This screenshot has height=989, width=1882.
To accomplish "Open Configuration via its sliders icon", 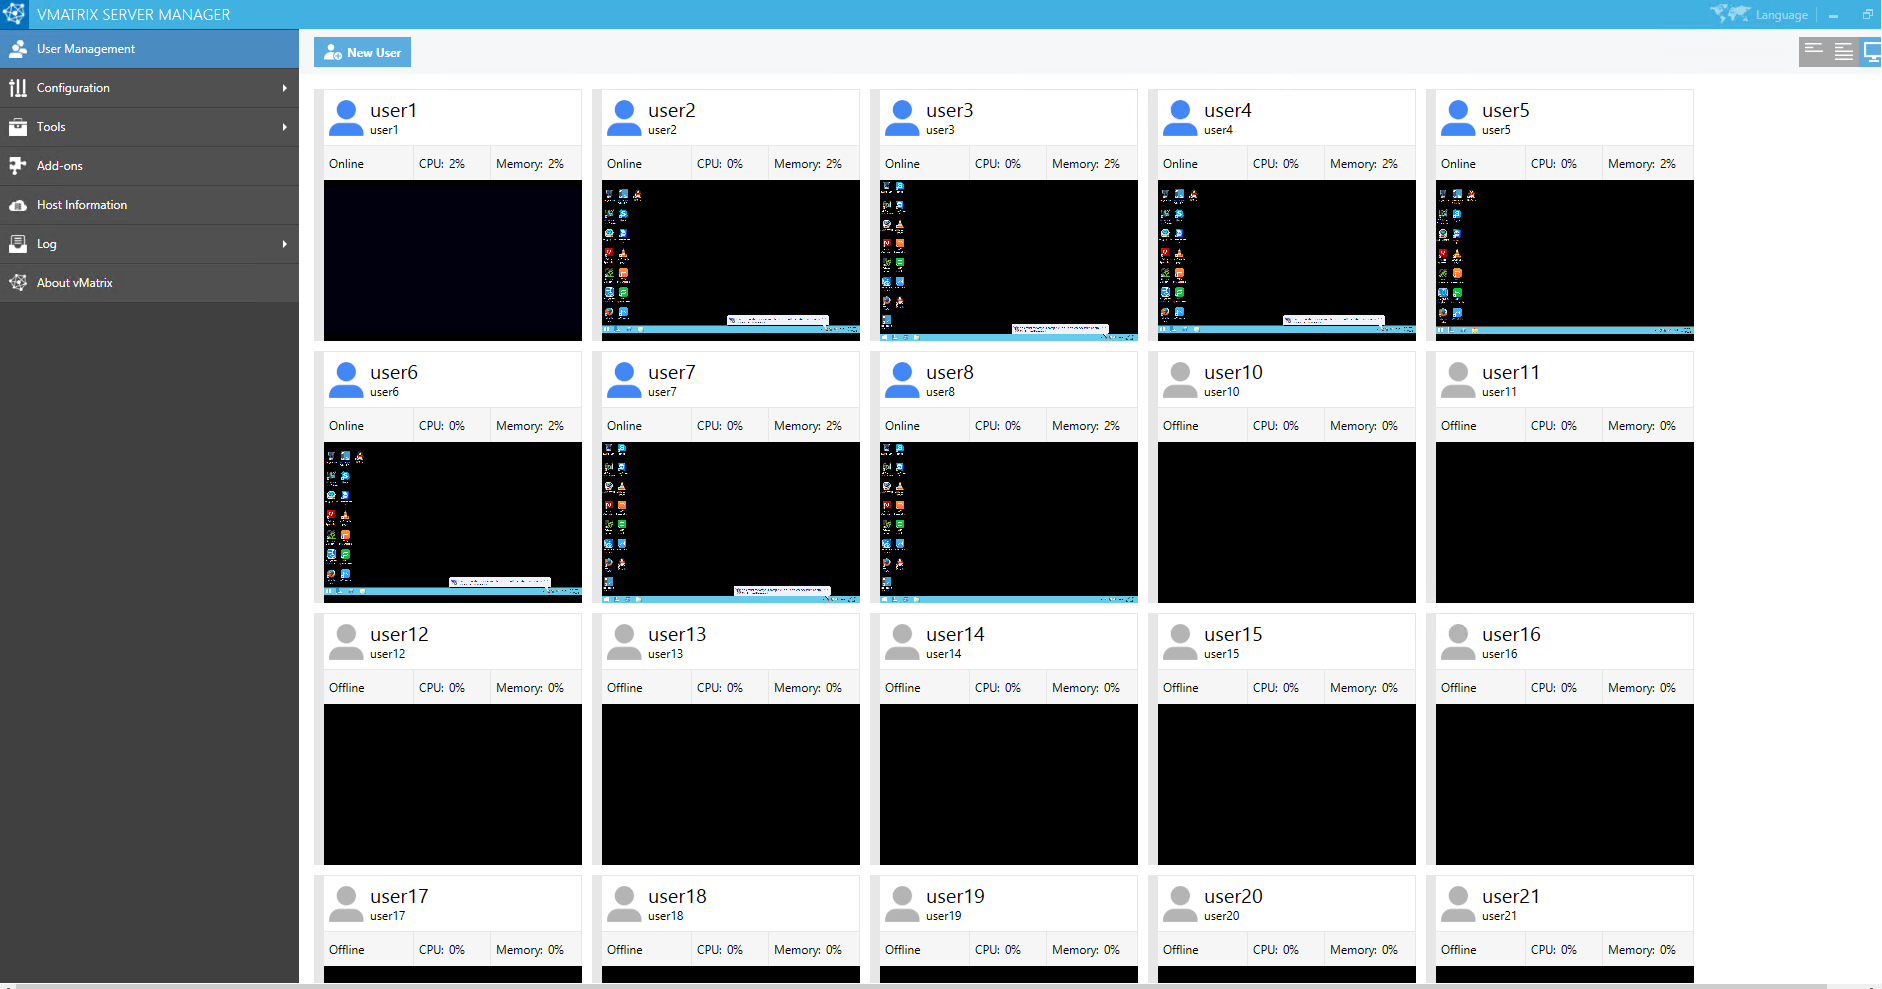I will pos(19,87).
